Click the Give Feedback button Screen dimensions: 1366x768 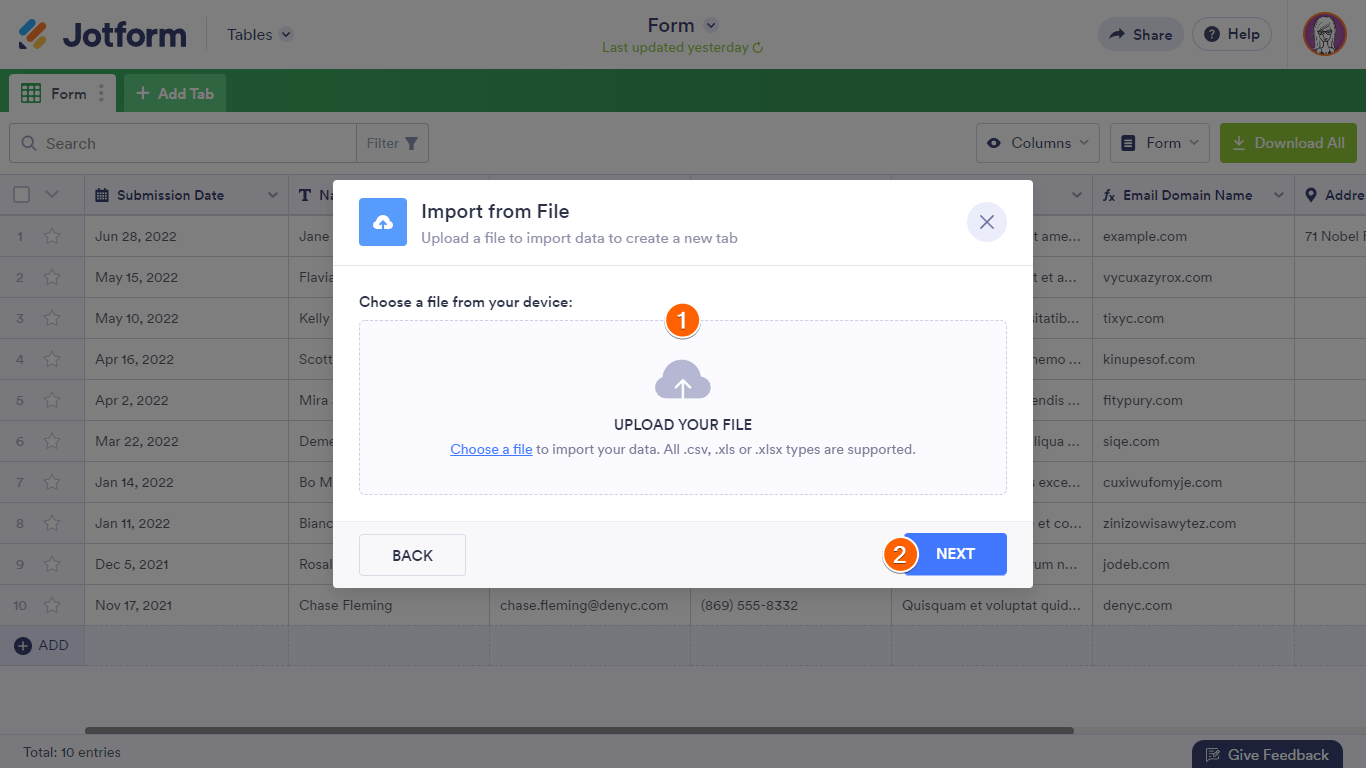pos(1266,755)
